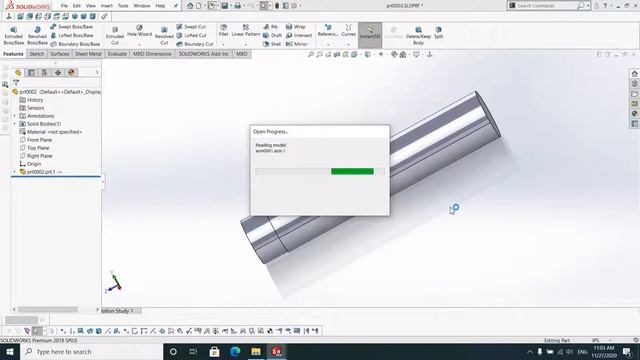Open the Curves dropdown arrow
Screen dimensions: 640x360
click(348, 44)
